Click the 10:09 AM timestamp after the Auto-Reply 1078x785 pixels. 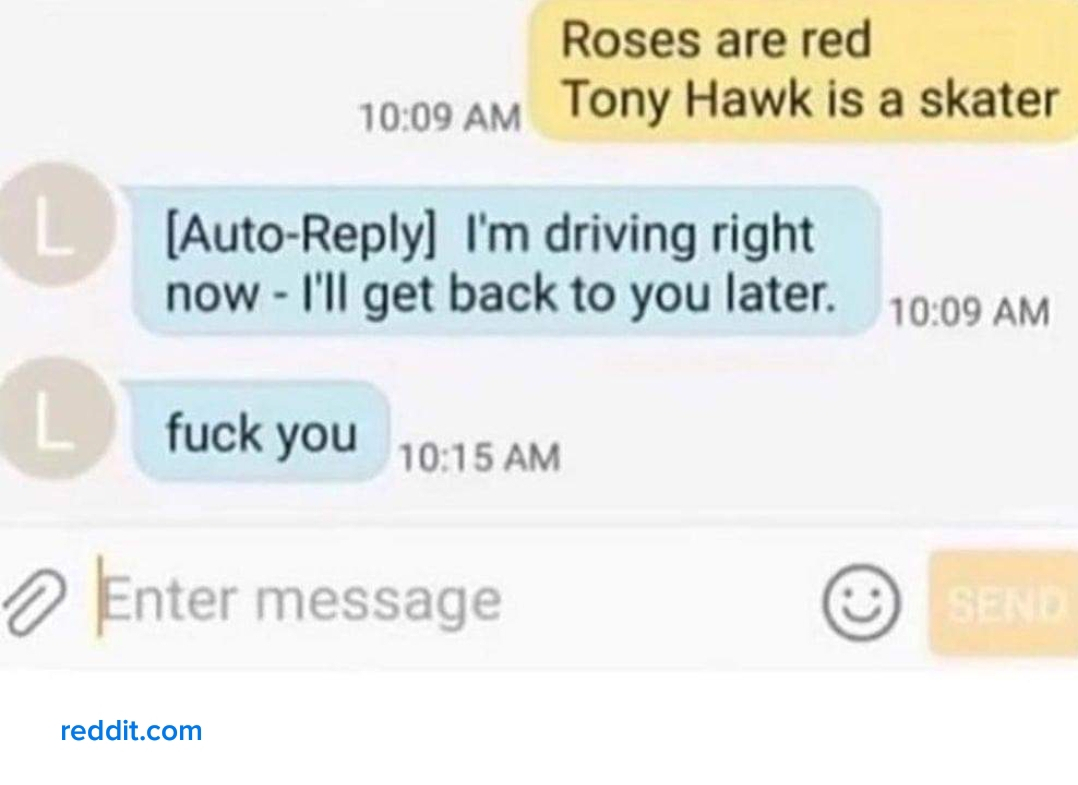(x=969, y=312)
